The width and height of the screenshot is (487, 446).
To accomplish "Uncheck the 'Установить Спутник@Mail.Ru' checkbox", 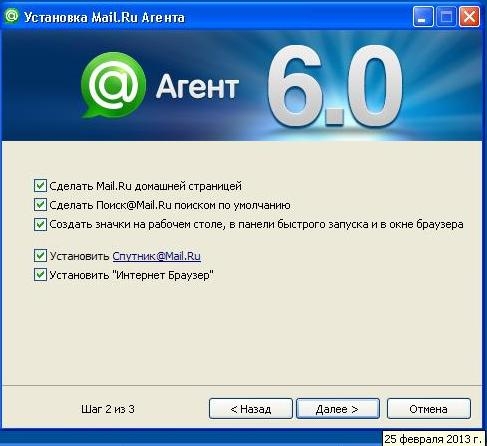I will tap(40, 256).
